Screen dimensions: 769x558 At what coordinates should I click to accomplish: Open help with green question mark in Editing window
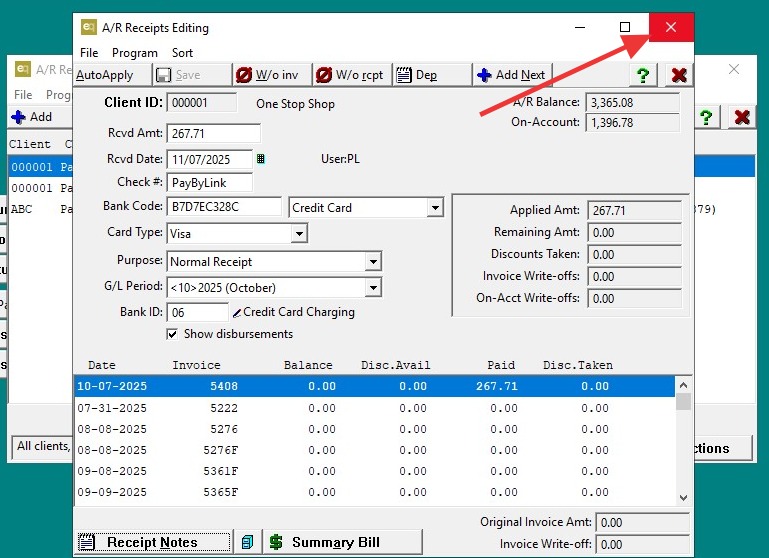(x=643, y=75)
